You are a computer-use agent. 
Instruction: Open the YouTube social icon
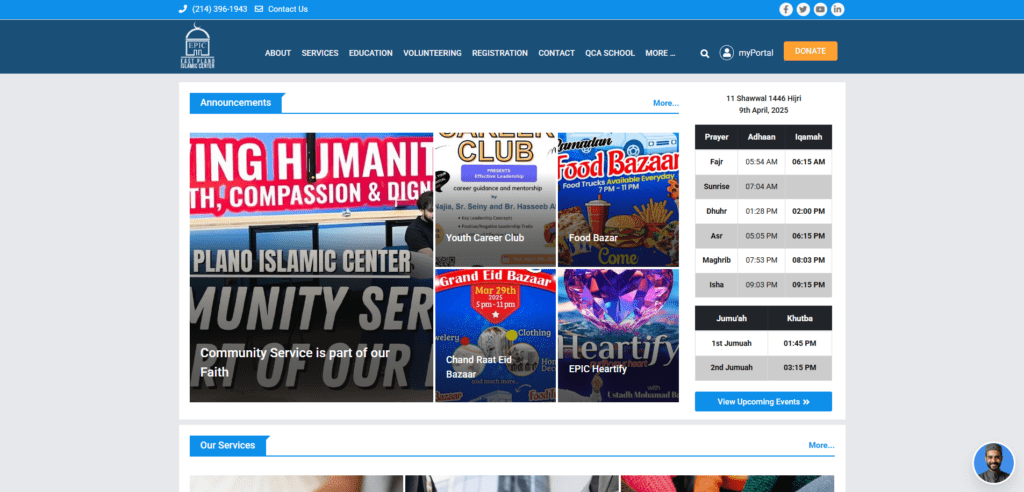pos(820,9)
